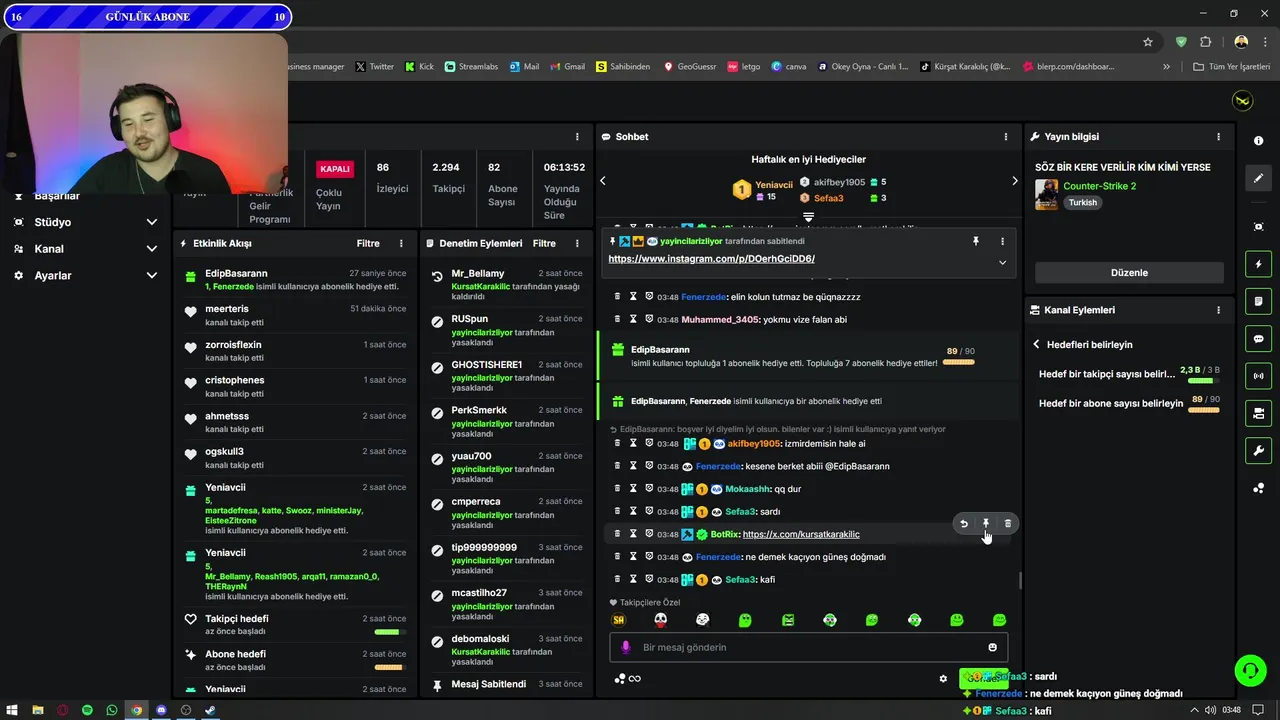This screenshot has width=1280, height=720.
Task: Open Sohbet panel three-dot menu
Action: pyautogui.click(x=1006, y=136)
